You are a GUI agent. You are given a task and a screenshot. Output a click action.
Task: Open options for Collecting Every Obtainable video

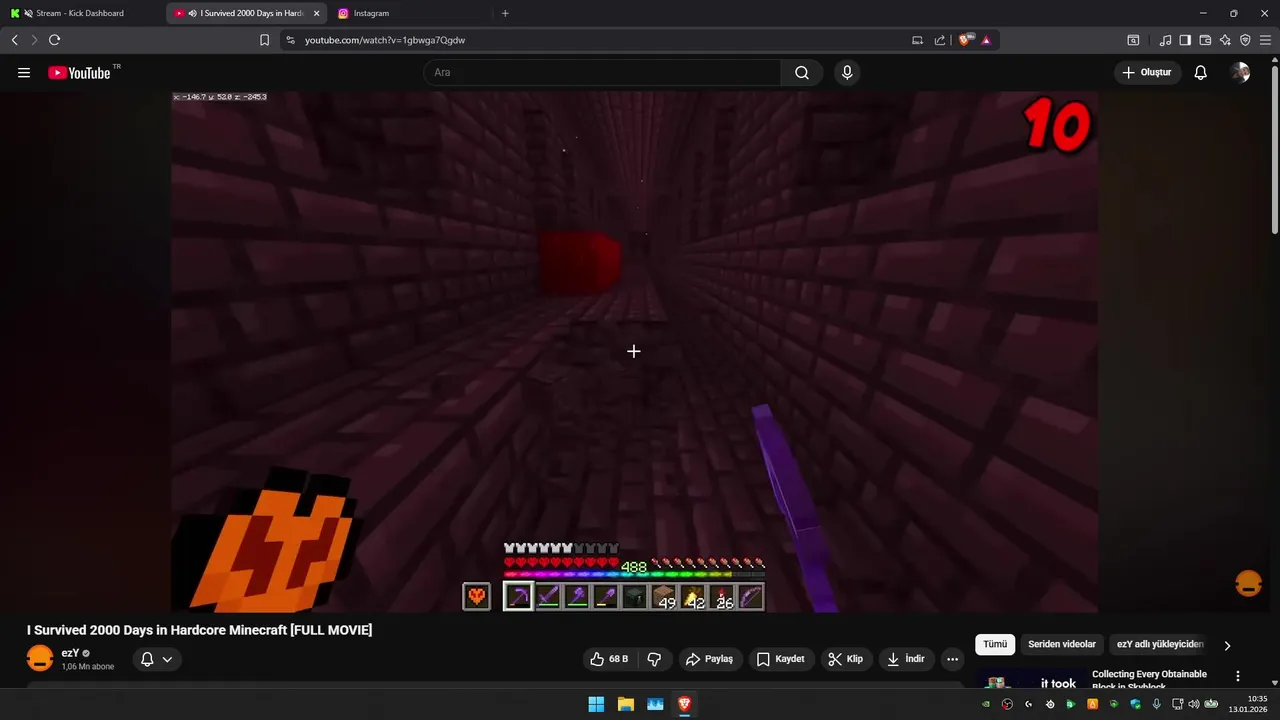[x=1238, y=677]
